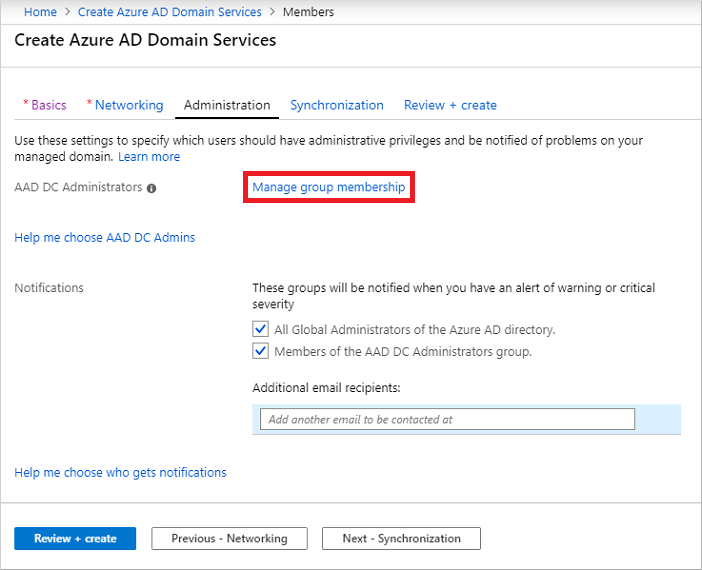Click the info icon beside AAD DC Administrators
Screen dimensions: 702x570
[x=152, y=188]
